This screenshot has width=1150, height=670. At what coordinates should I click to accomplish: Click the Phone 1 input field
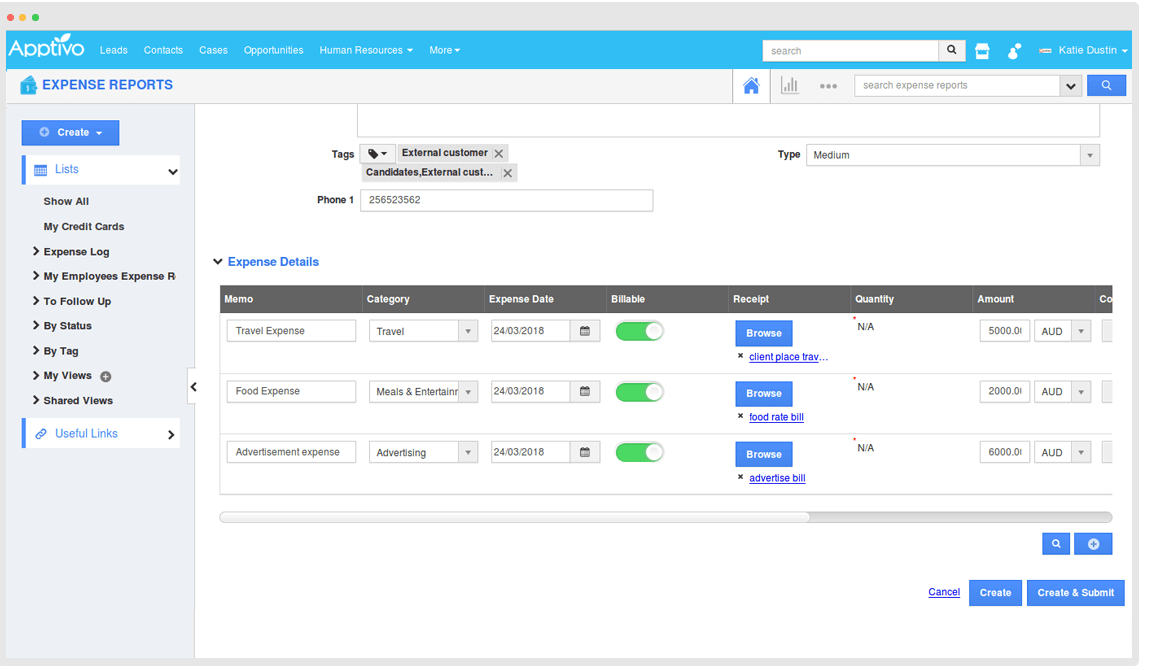pos(506,200)
